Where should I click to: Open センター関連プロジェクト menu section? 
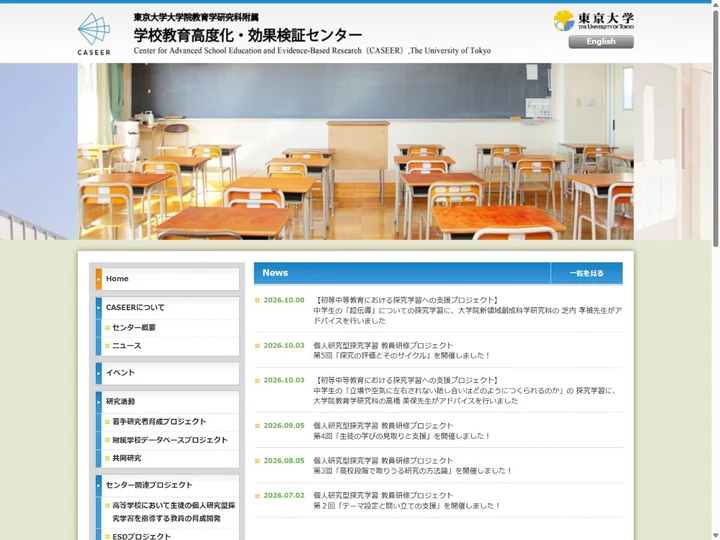168,485
